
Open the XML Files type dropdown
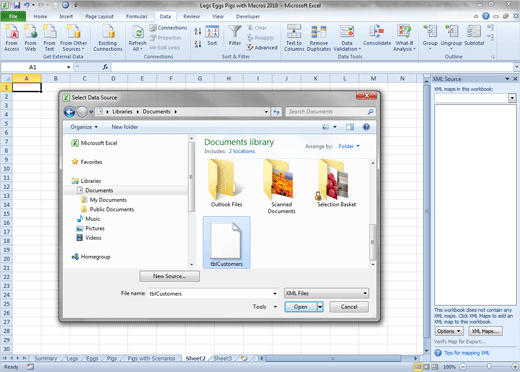point(326,293)
